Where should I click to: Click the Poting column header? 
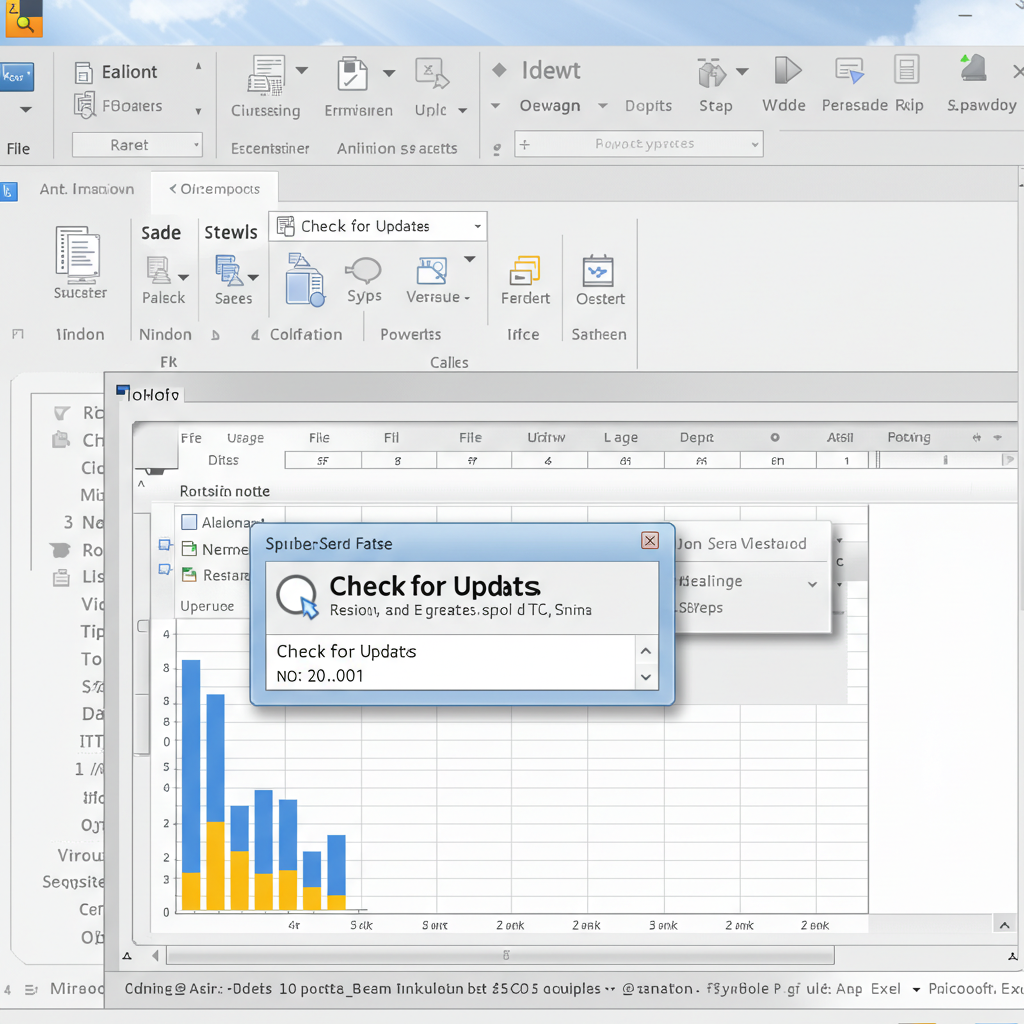pos(908,438)
